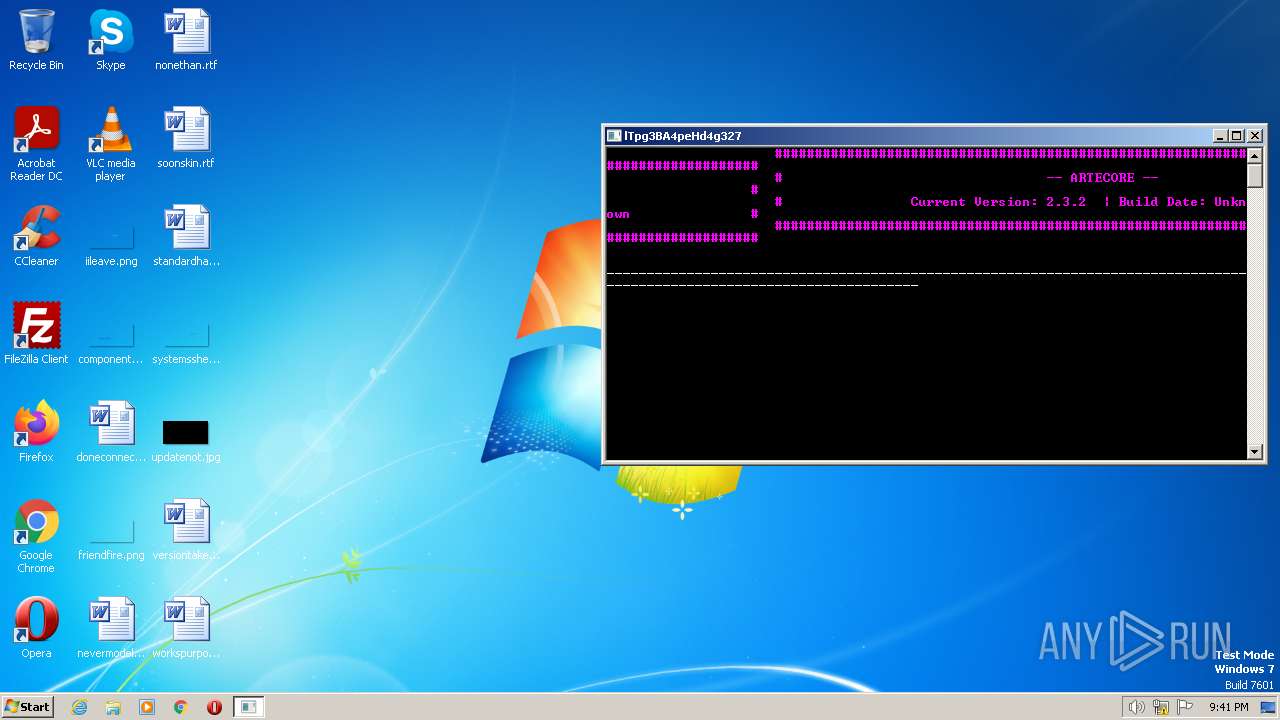
Task: Close the lTpg3BA4peHd4g327 console window
Action: (x=1255, y=136)
